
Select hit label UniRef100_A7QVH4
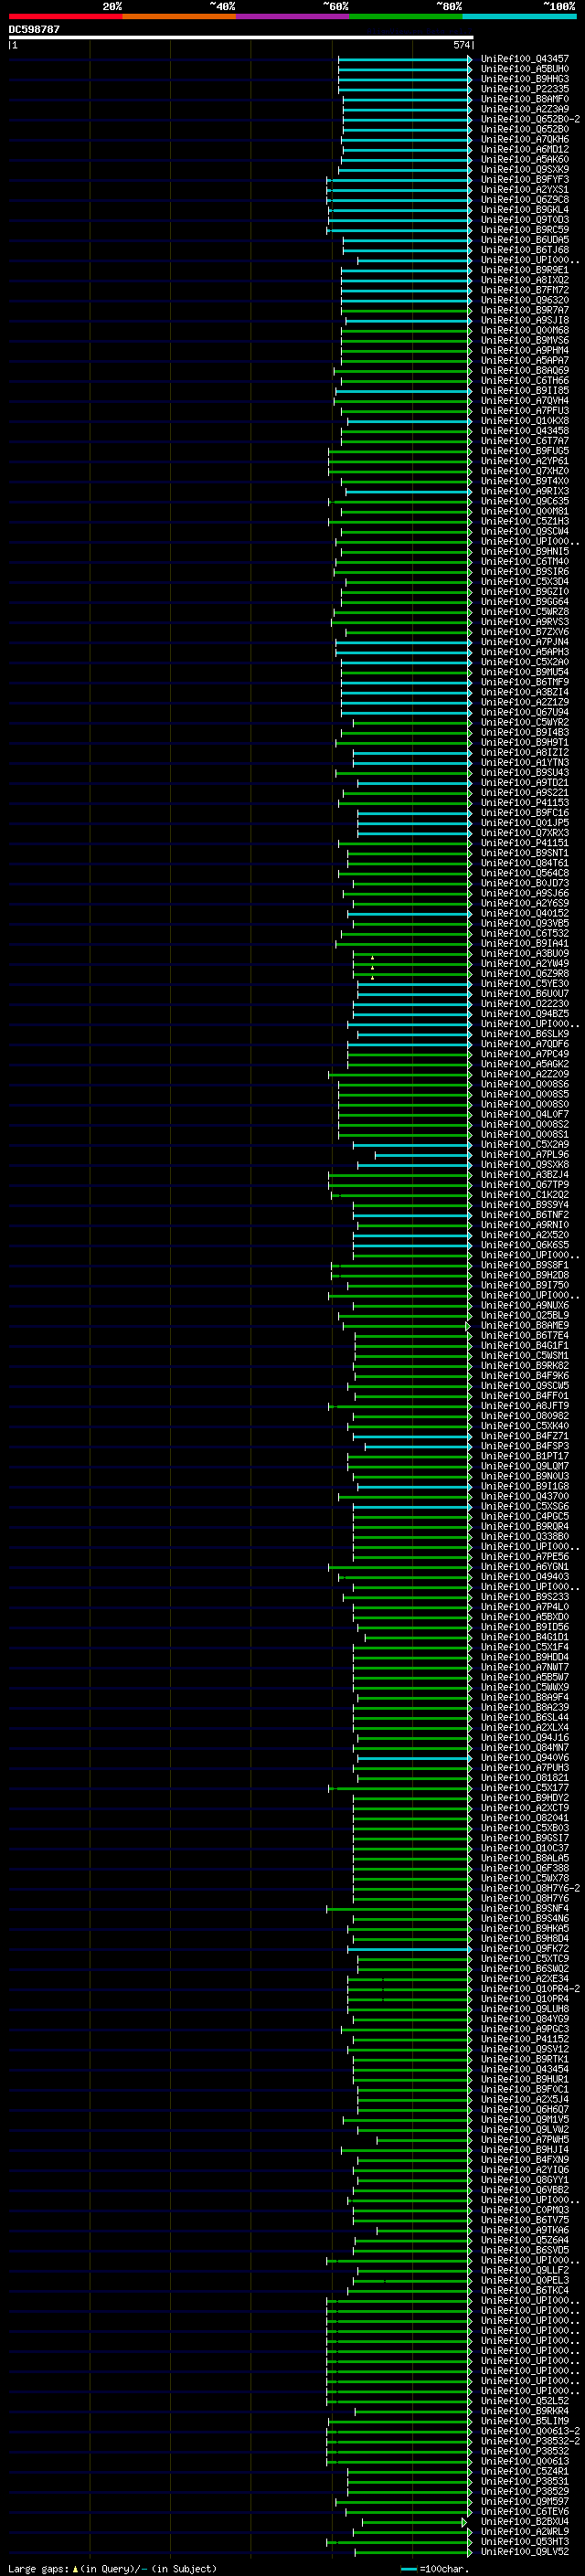[524, 401]
